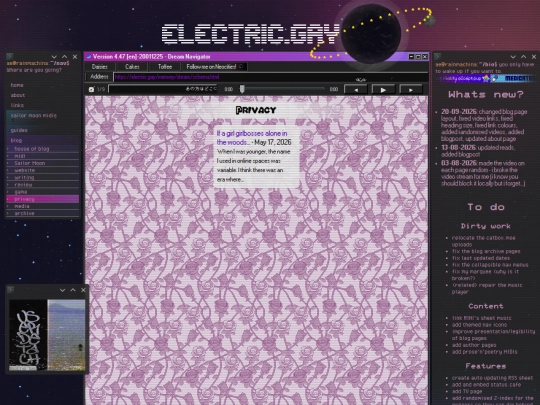540x405 pixels.
Task: Close the bio terminal panel
Action: pos(534,57)
